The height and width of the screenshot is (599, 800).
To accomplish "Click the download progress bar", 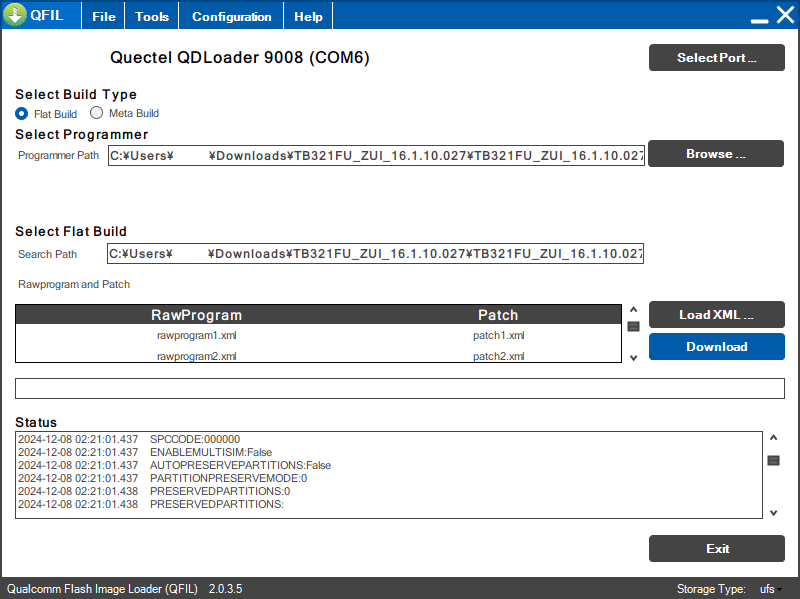I will pyautogui.click(x=399, y=388).
